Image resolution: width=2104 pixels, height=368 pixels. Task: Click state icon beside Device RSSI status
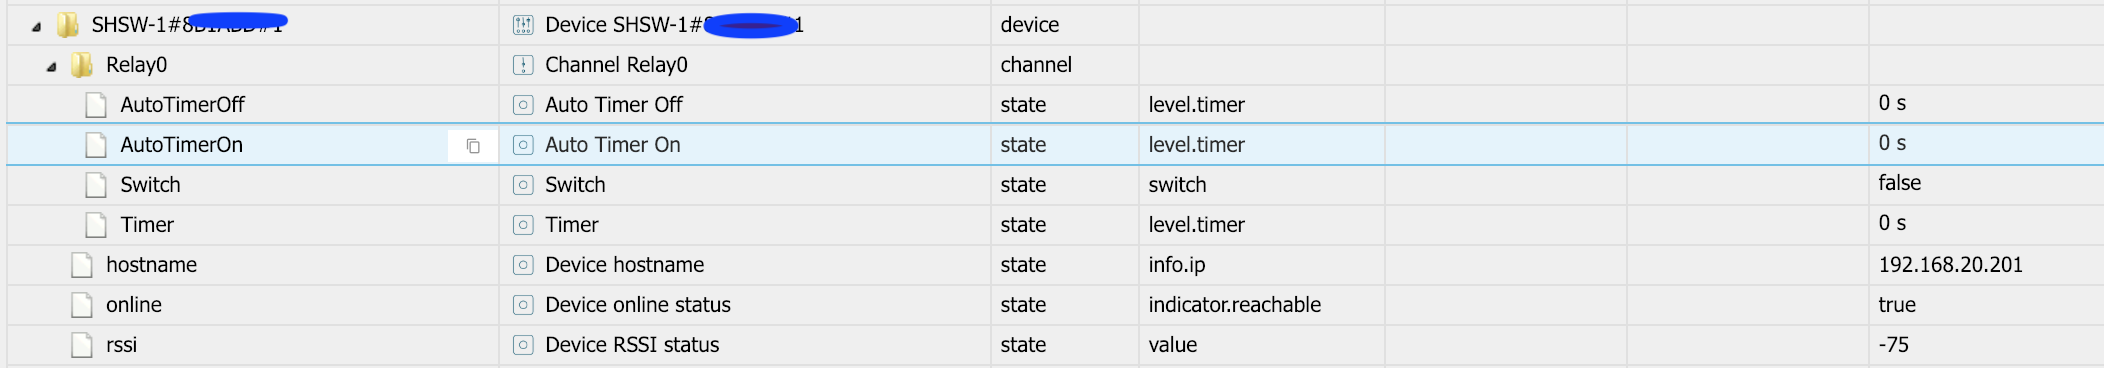523,345
